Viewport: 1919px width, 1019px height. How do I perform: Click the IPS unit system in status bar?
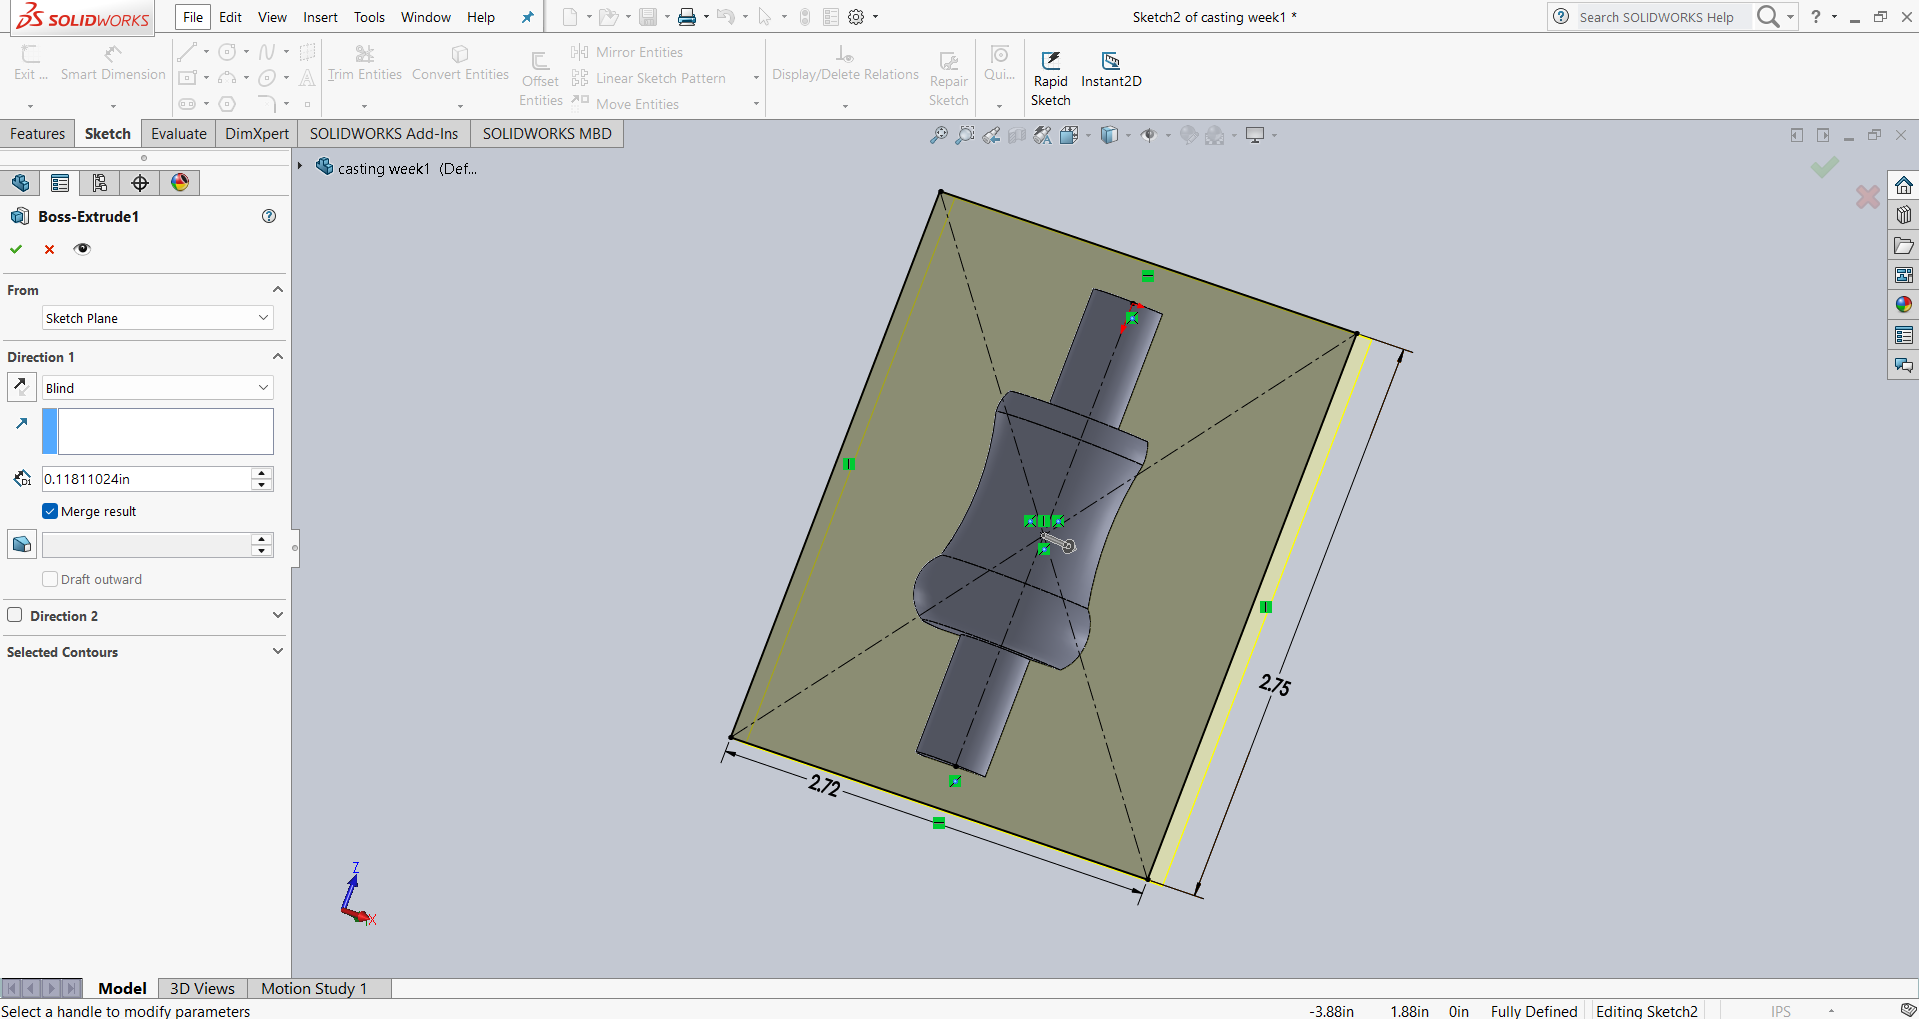[x=1781, y=1011]
